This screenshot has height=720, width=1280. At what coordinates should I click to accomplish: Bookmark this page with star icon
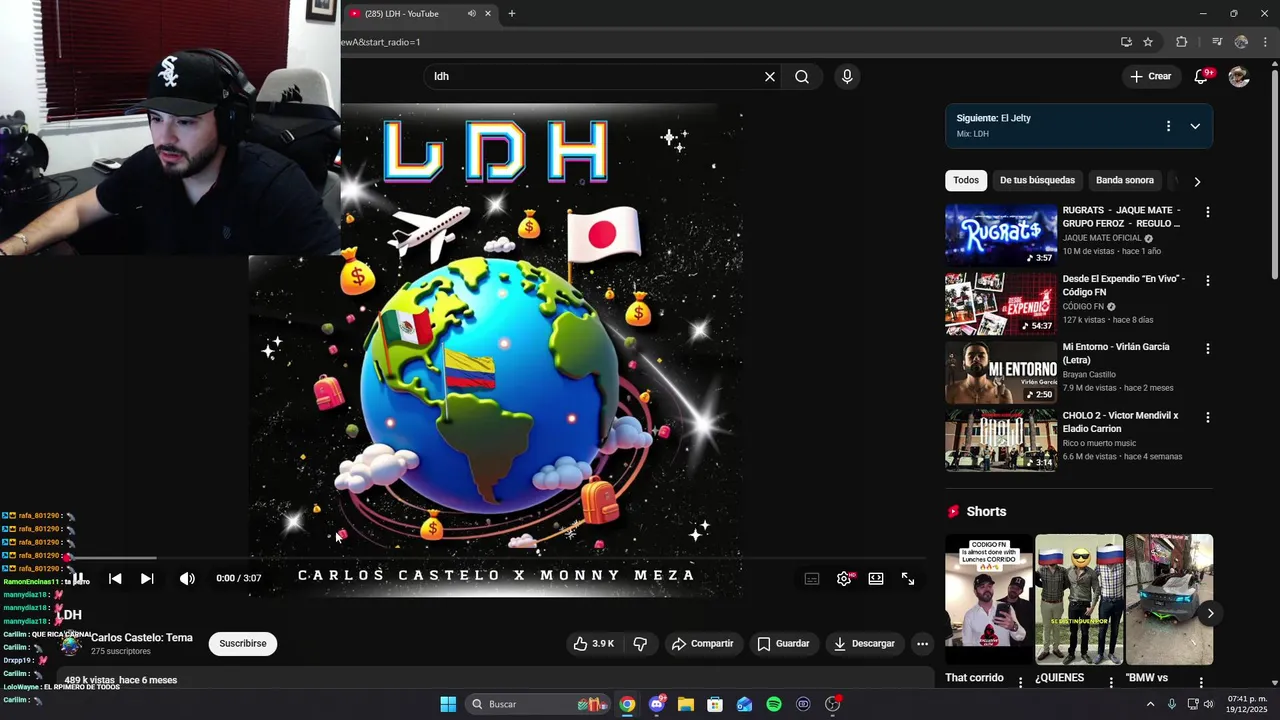pyautogui.click(x=1148, y=42)
